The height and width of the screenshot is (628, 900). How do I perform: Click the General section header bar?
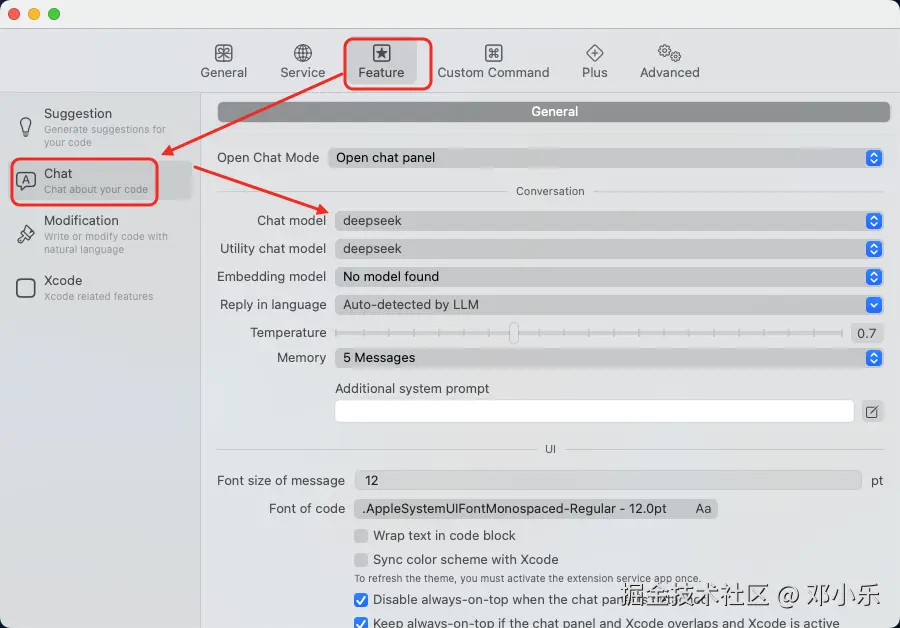(554, 111)
